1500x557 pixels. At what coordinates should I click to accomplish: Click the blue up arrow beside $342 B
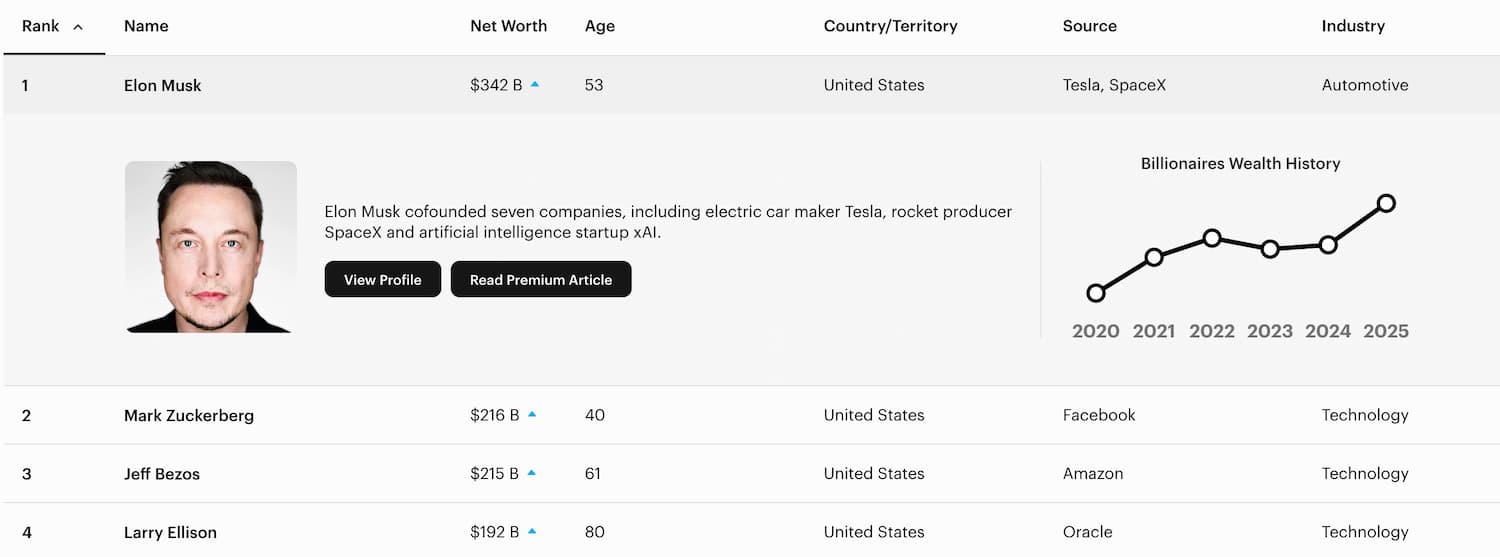(x=535, y=85)
